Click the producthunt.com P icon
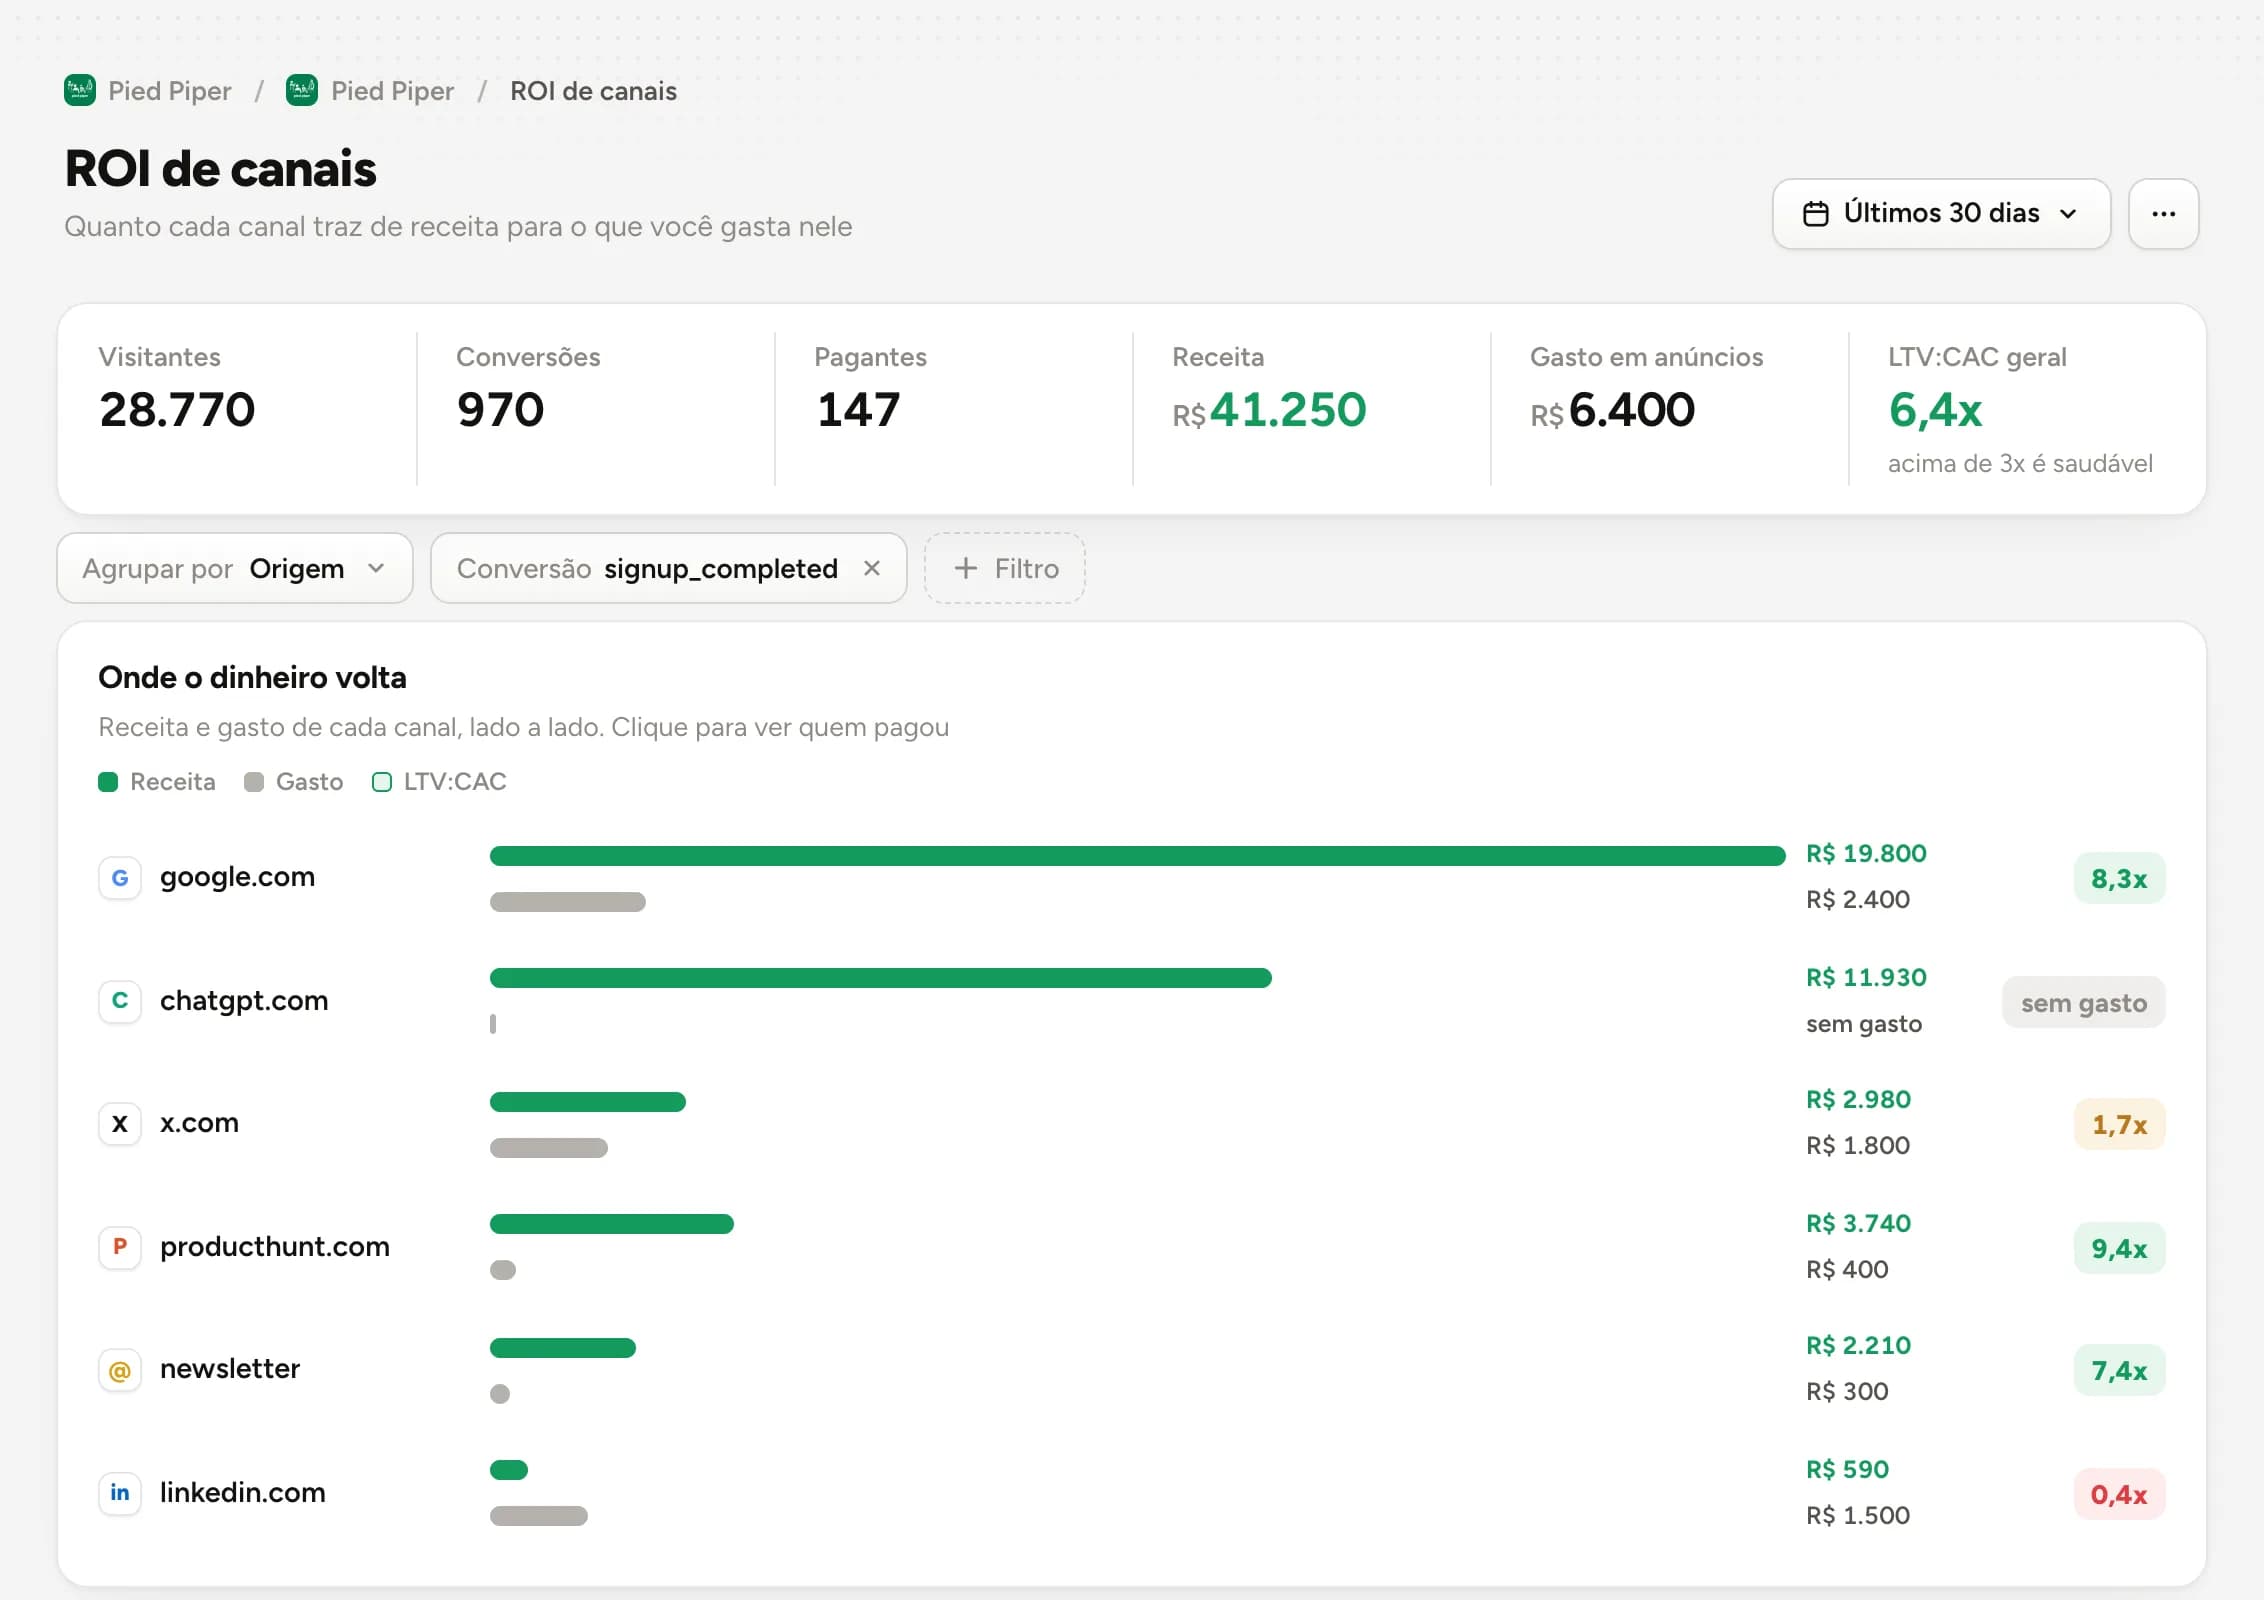Image resolution: width=2264 pixels, height=1600 pixels. [x=120, y=1247]
